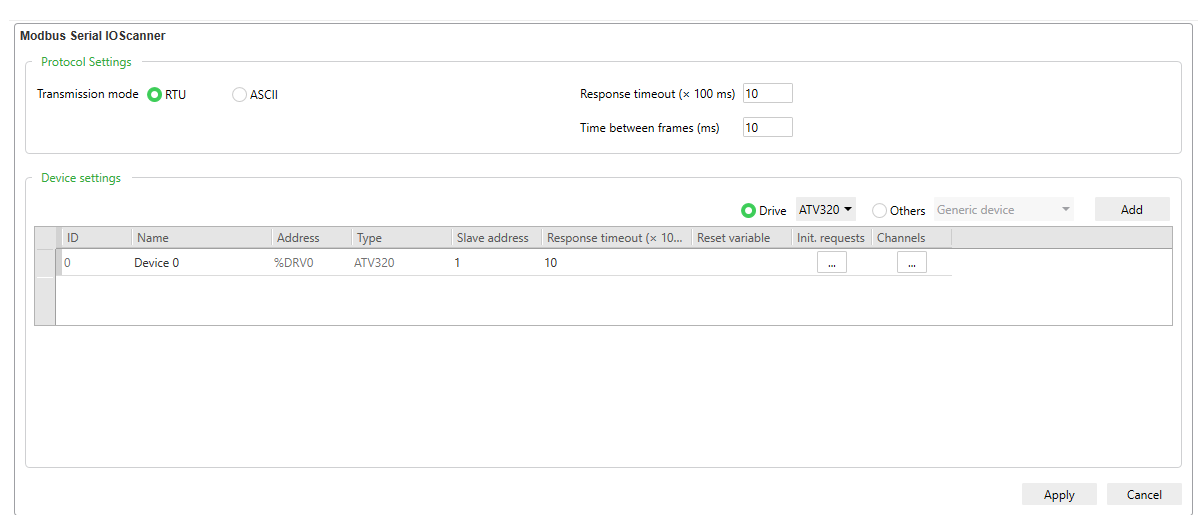The width and height of the screenshot is (1198, 515).
Task: Click the Slave address column header
Action: [497, 238]
